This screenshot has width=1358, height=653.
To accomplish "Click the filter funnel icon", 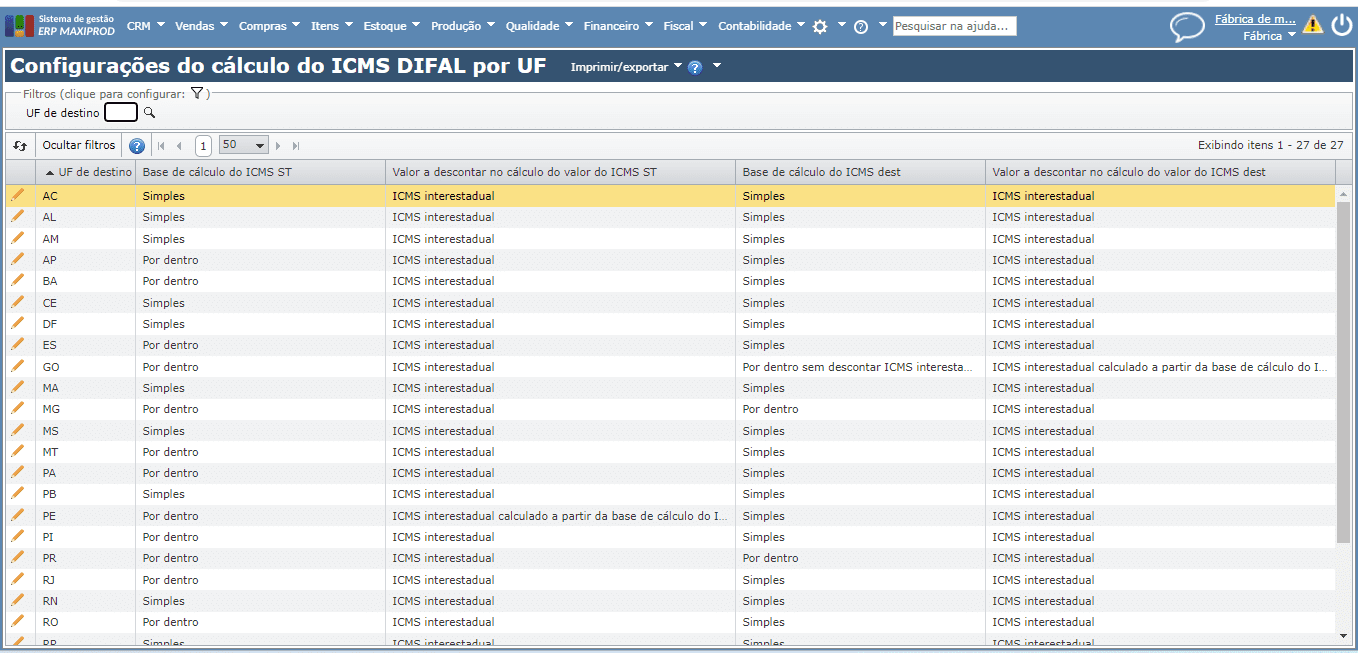I will click(x=197, y=93).
